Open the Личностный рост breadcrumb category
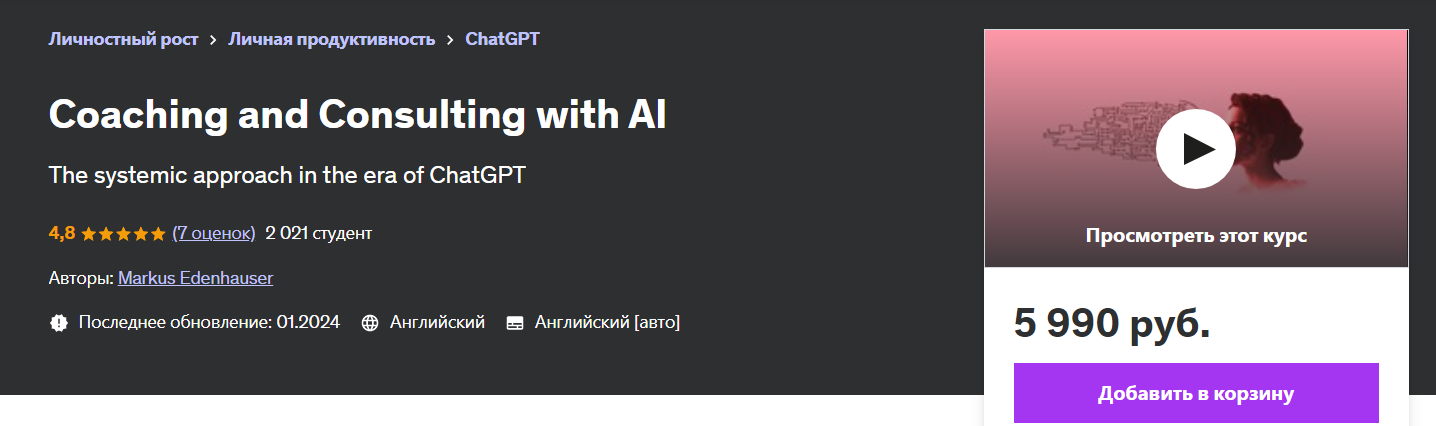 tap(123, 40)
